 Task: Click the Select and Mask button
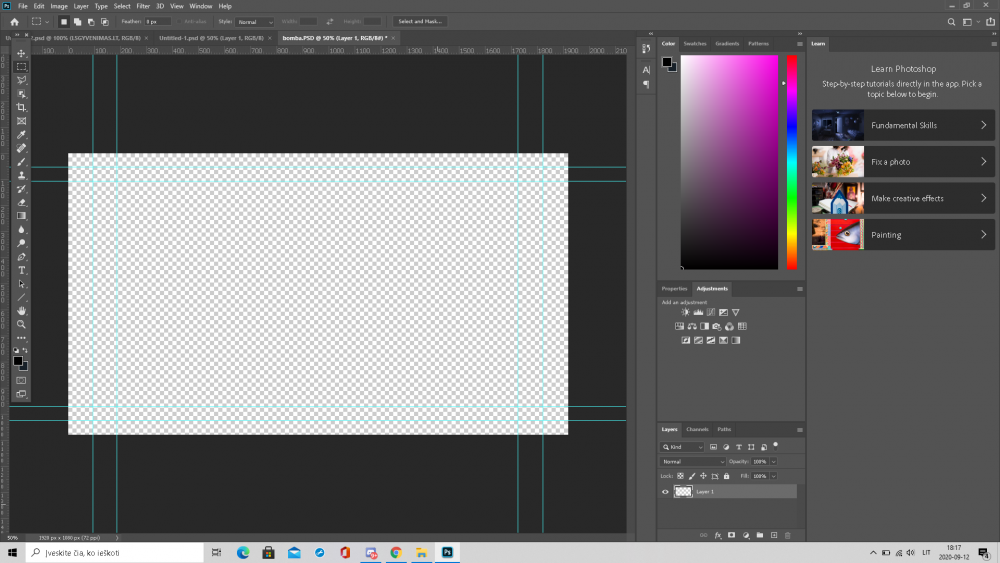[420, 22]
